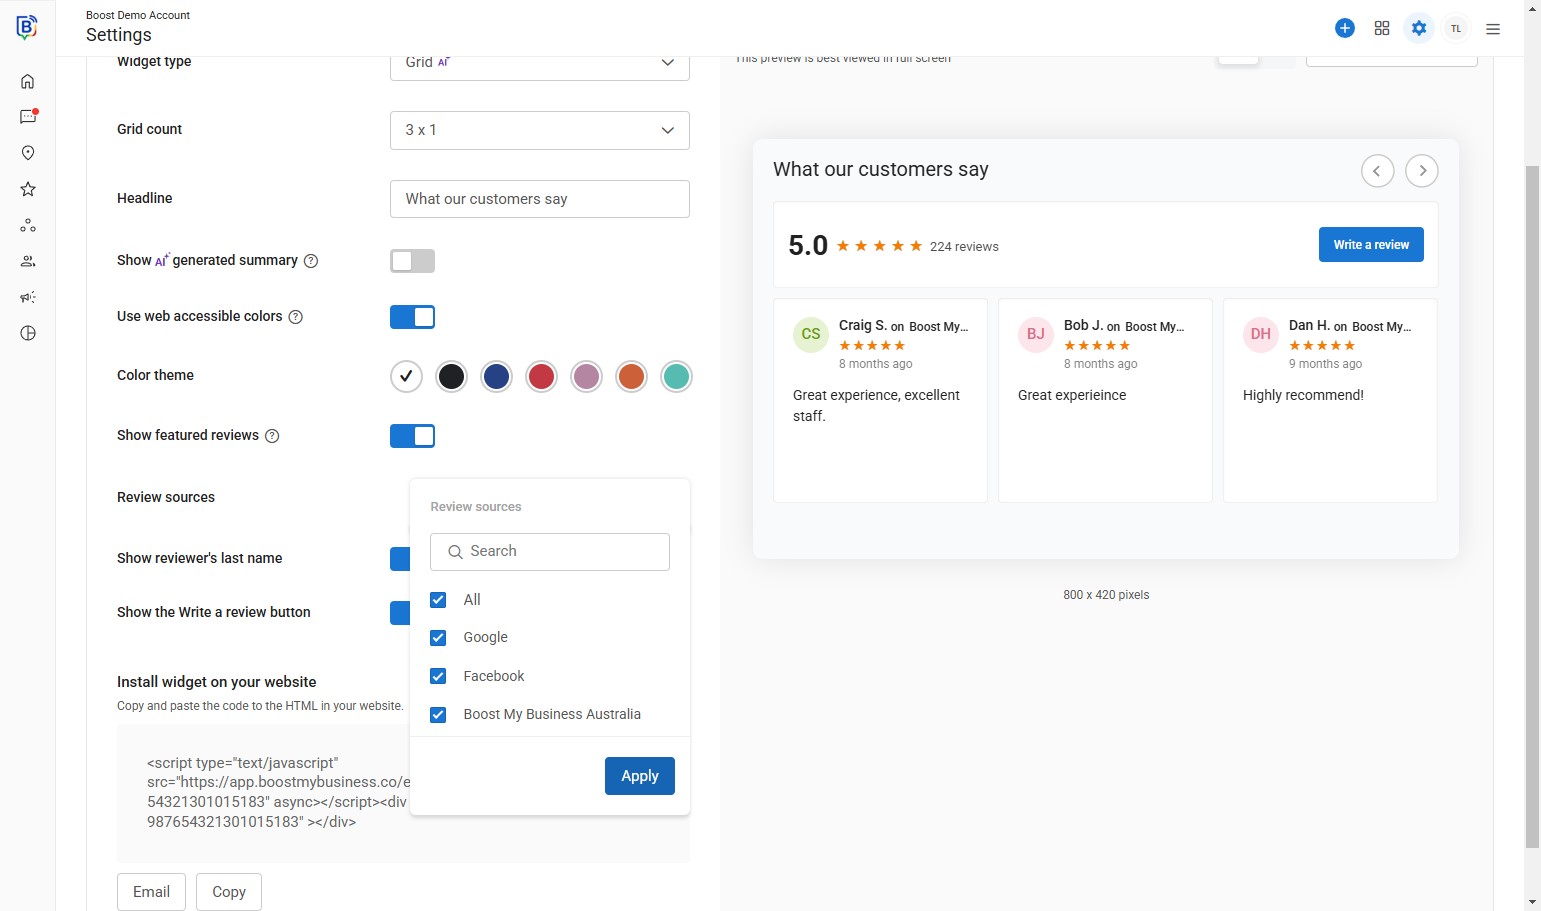Open the reviews star sidebar icon
Screen dimensions: 1541x911
click(28, 189)
